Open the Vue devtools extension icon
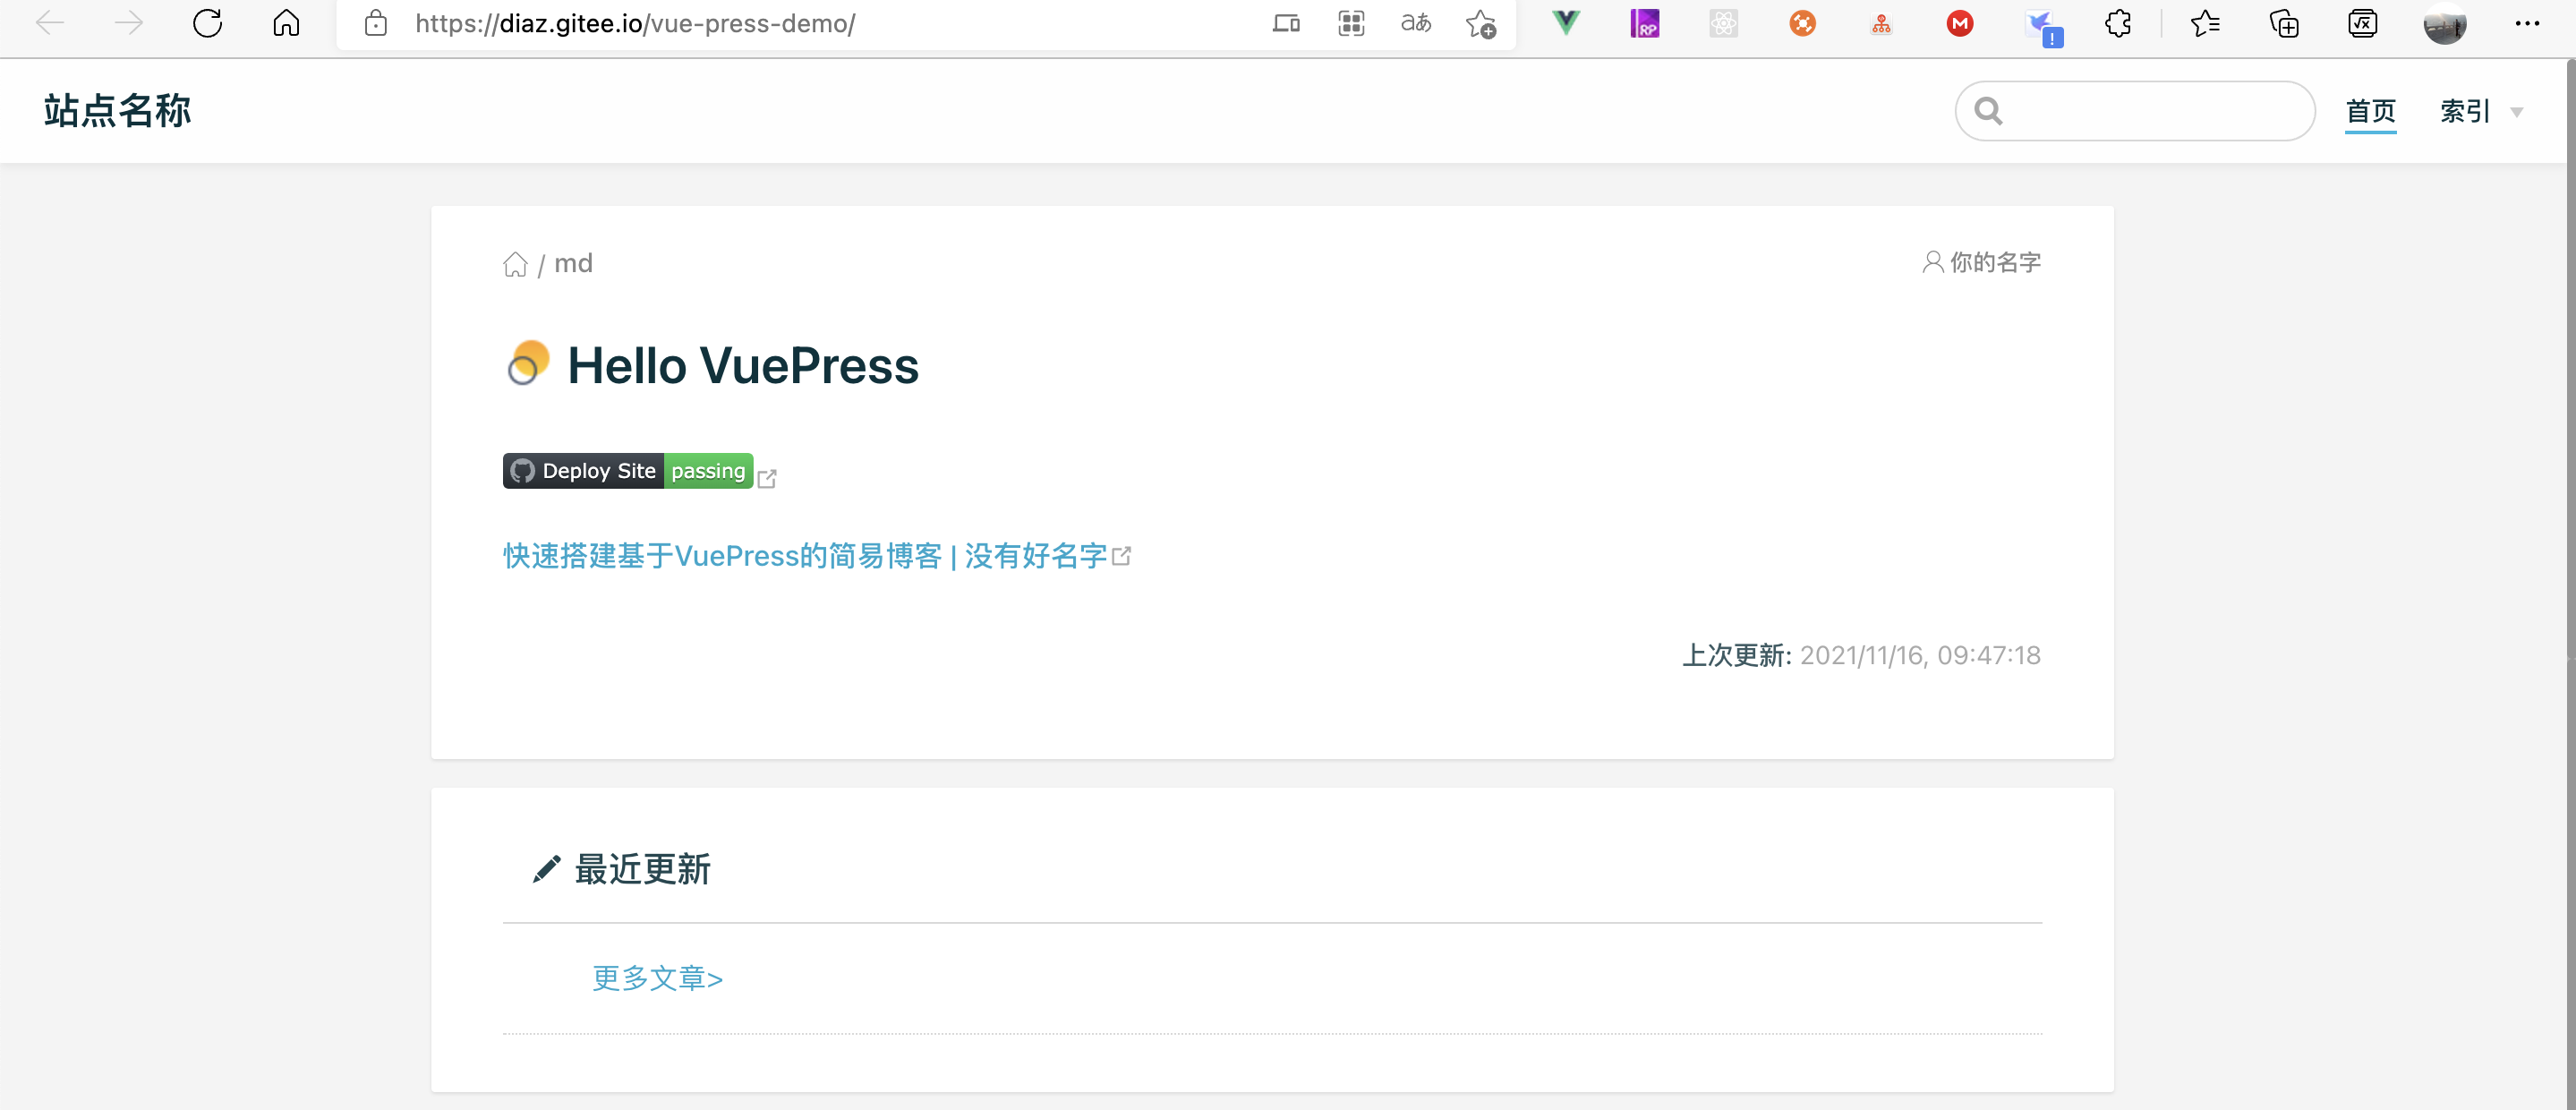The image size is (2576, 1110). click(1566, 23)
